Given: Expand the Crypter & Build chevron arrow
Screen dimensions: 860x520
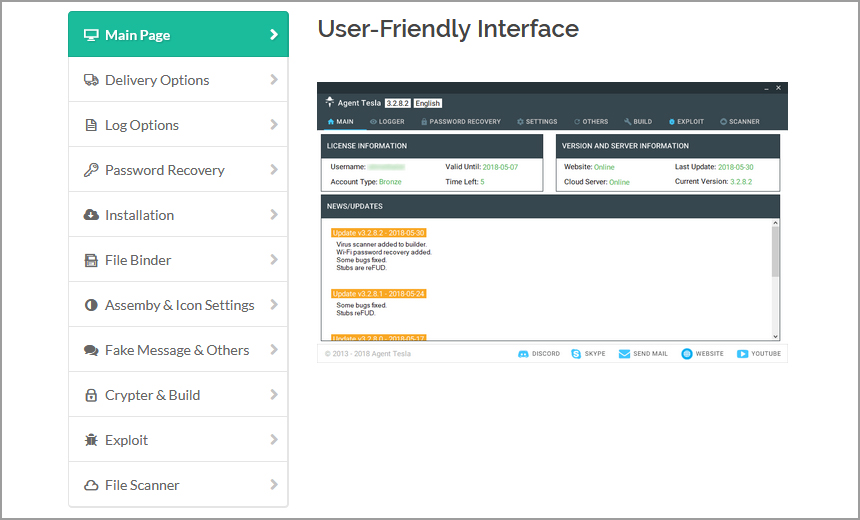Looking at the screenshot, I should [x=274, y=395].
